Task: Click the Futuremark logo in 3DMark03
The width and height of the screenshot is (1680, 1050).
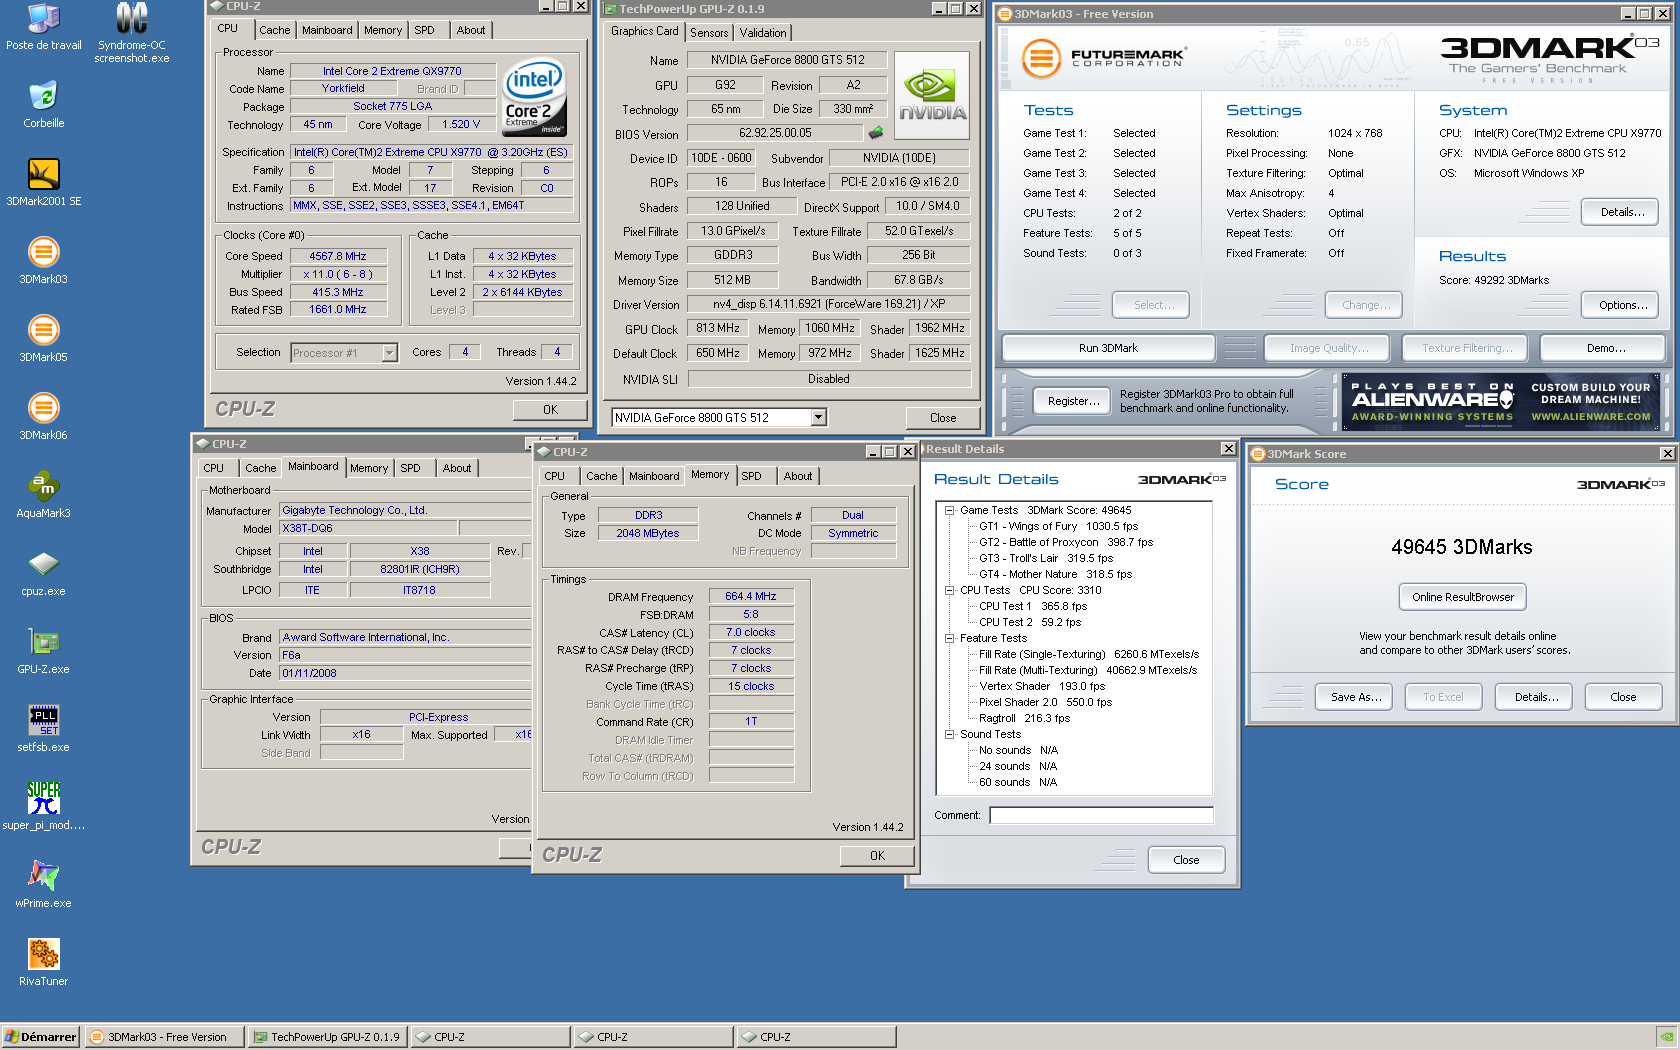Action: point(1104,58)
